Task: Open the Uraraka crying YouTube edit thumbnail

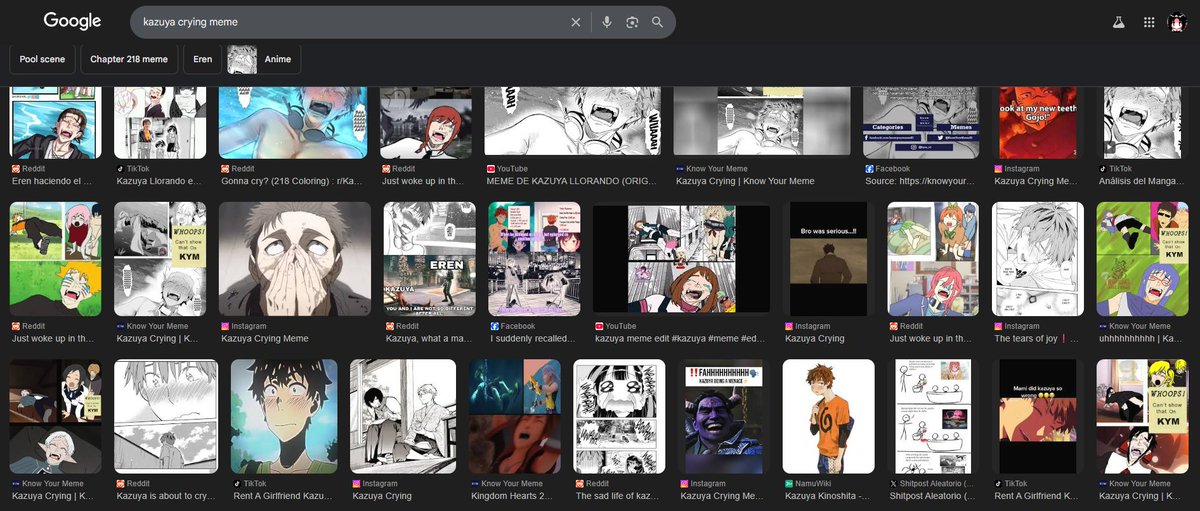Action: pos(681,259)
